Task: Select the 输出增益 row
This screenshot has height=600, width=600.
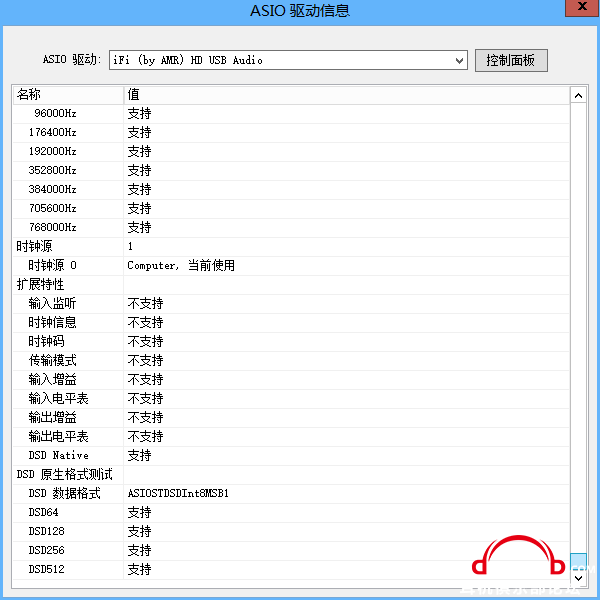Action: 291,418
